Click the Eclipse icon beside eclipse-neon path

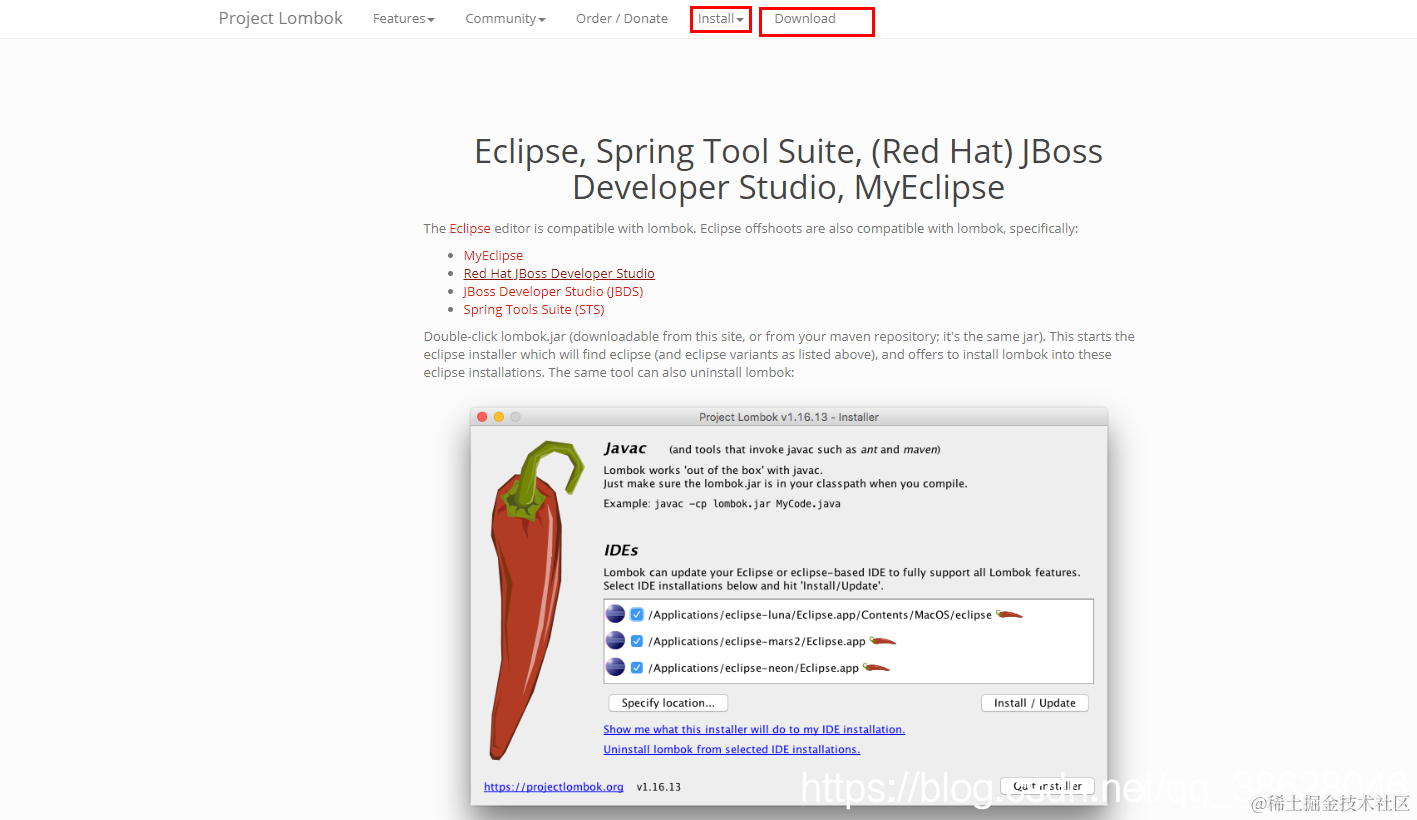pyautogui.click(x=615, y=667)
